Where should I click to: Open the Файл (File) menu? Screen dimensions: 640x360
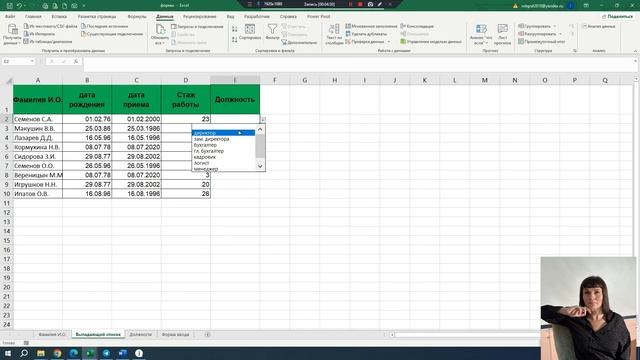click(10, 16)
